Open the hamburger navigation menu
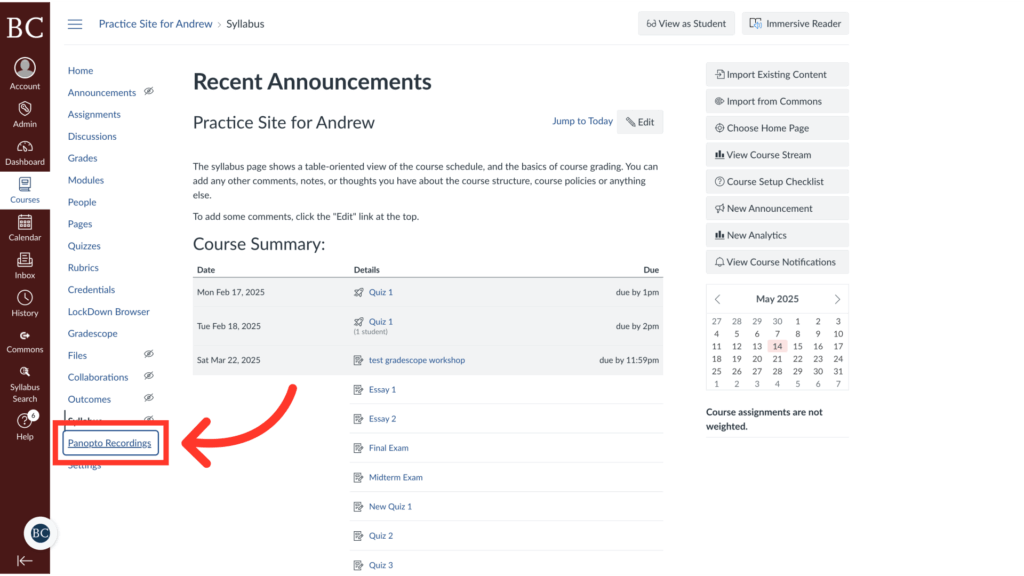Viewport: 1024px width, 576px height. coord(75,23)
